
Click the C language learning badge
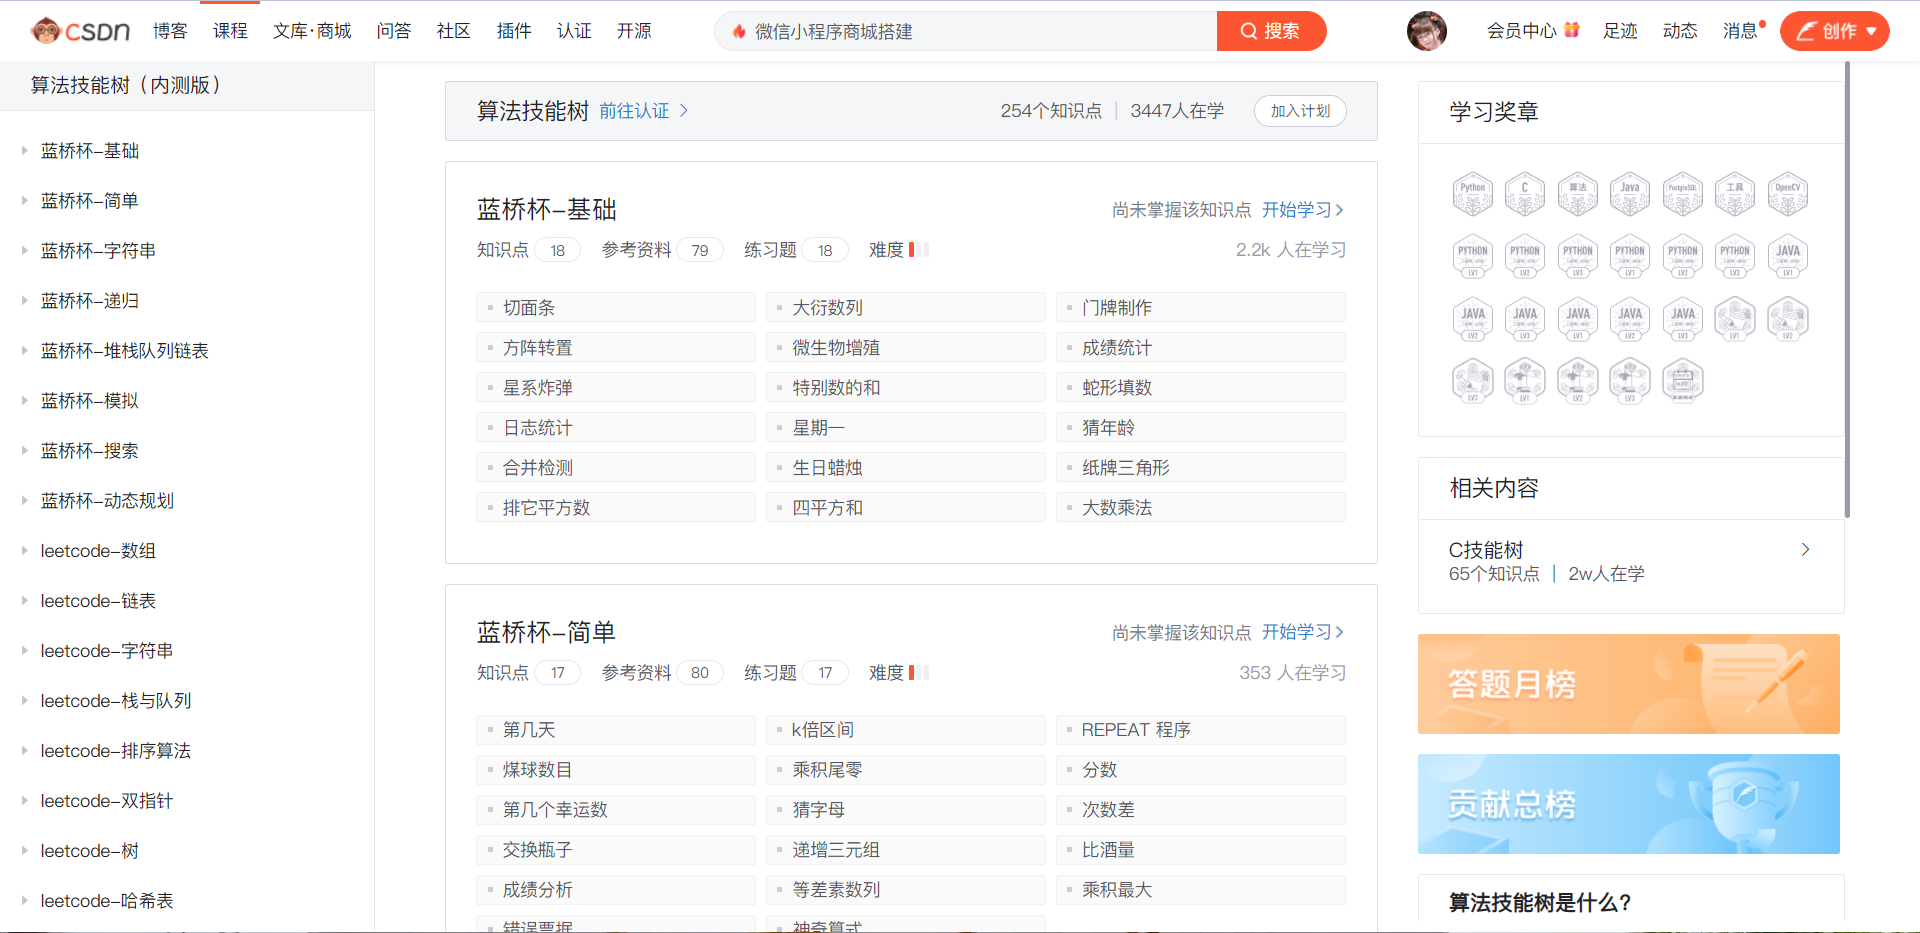tap(1525, 194)
